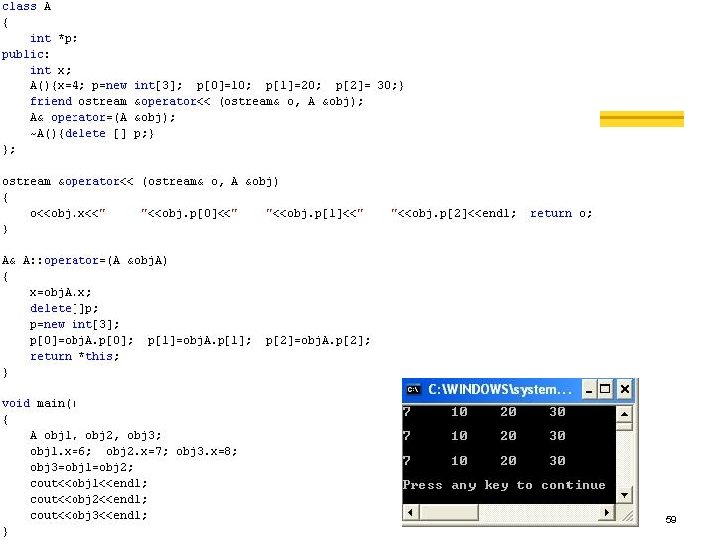720x540 pixels.
Task: Click the console title bar text
Action: (500, 389)
